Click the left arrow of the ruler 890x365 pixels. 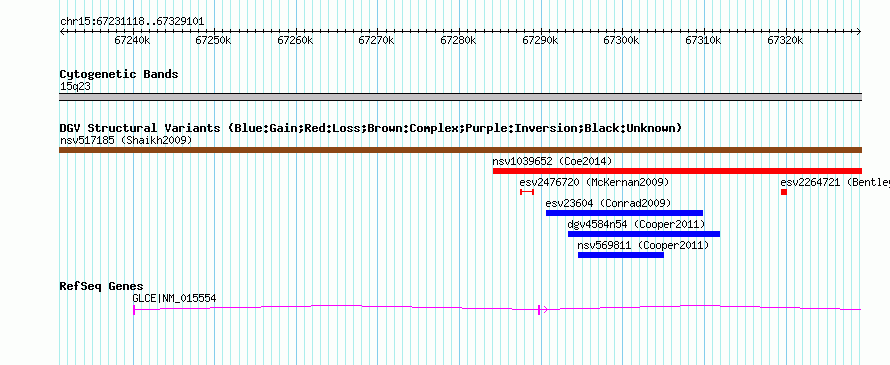(x=62, y=32)
